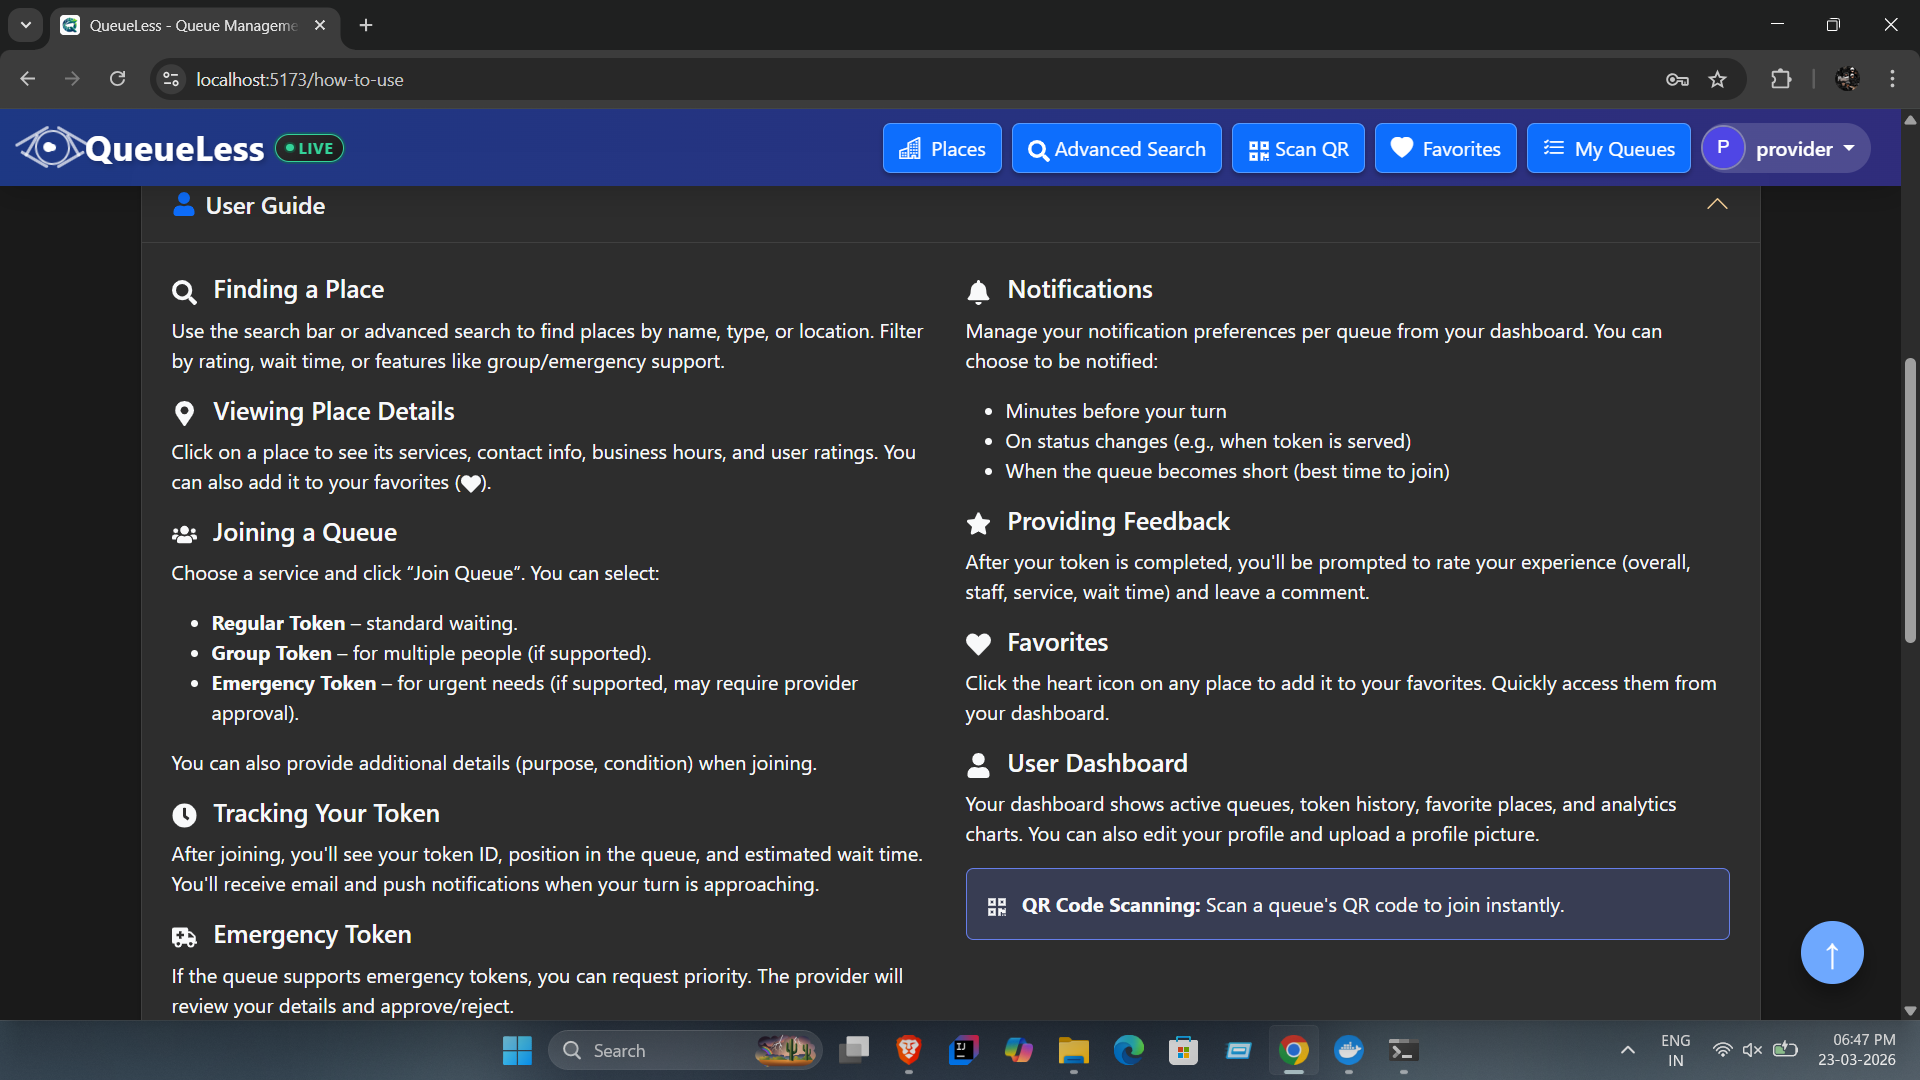Go back in browser history
This screenshot has width=1920, height=1080.
click(x=27, y=79)
